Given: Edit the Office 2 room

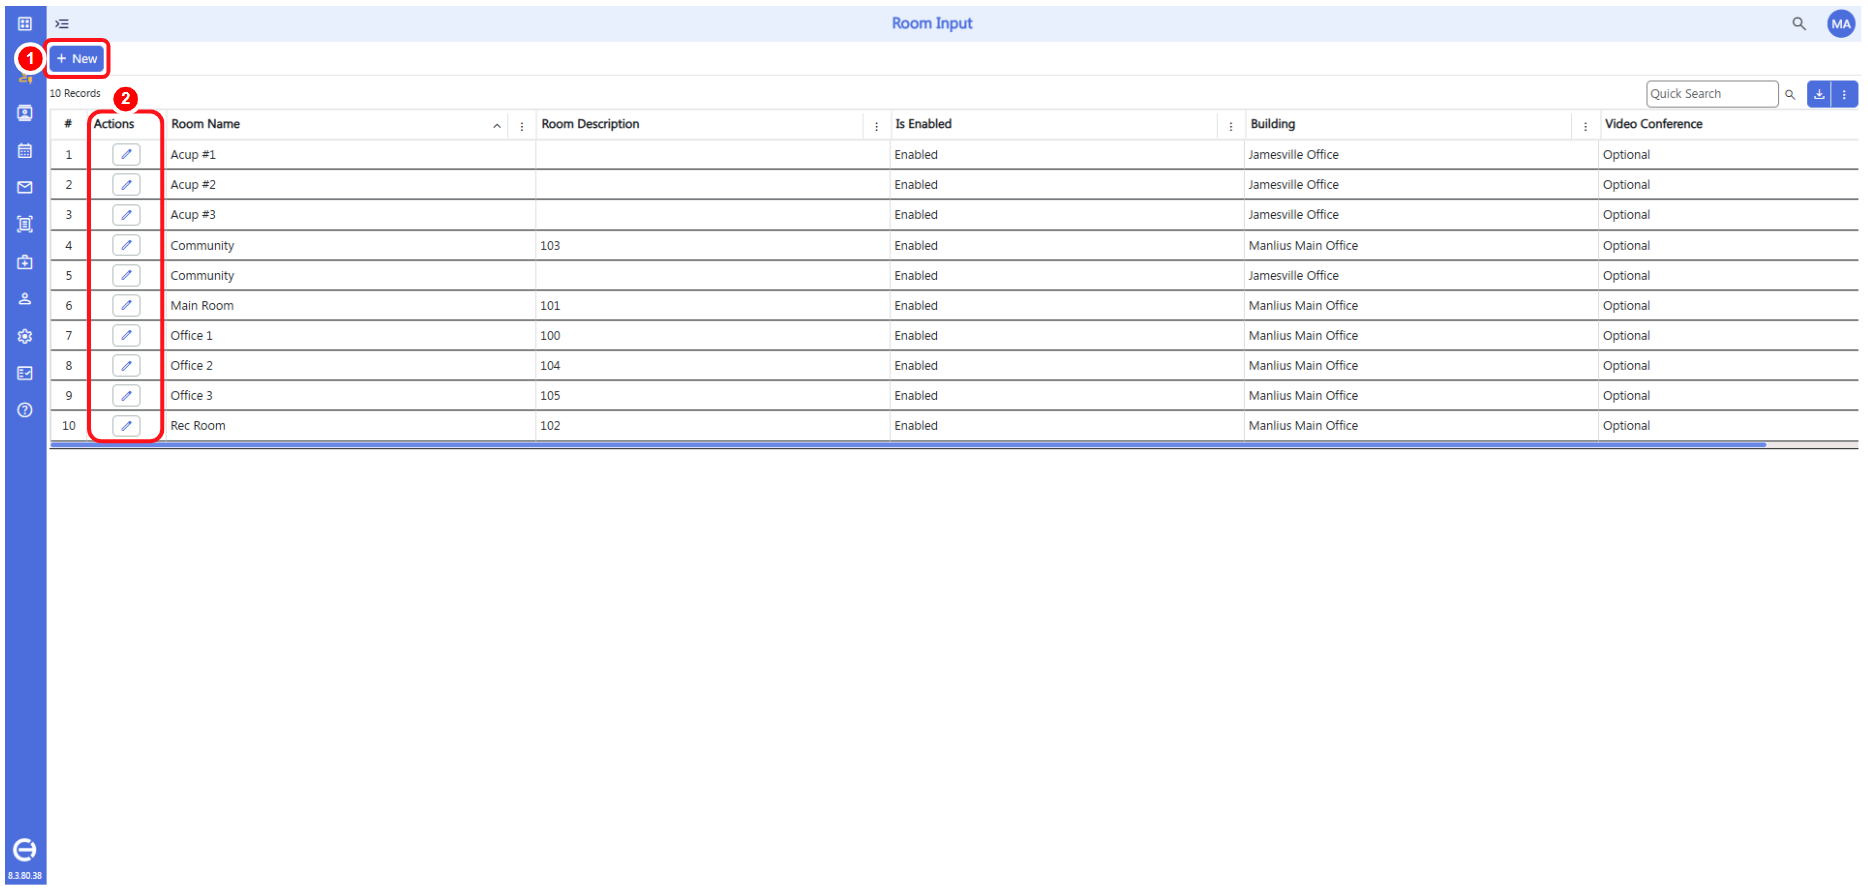Looking at the screenshot, I should click(126, 365).
